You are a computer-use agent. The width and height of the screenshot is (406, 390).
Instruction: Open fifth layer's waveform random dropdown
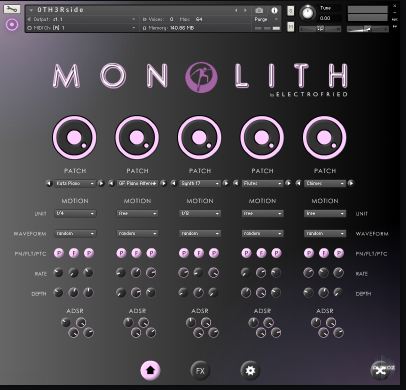325,234
